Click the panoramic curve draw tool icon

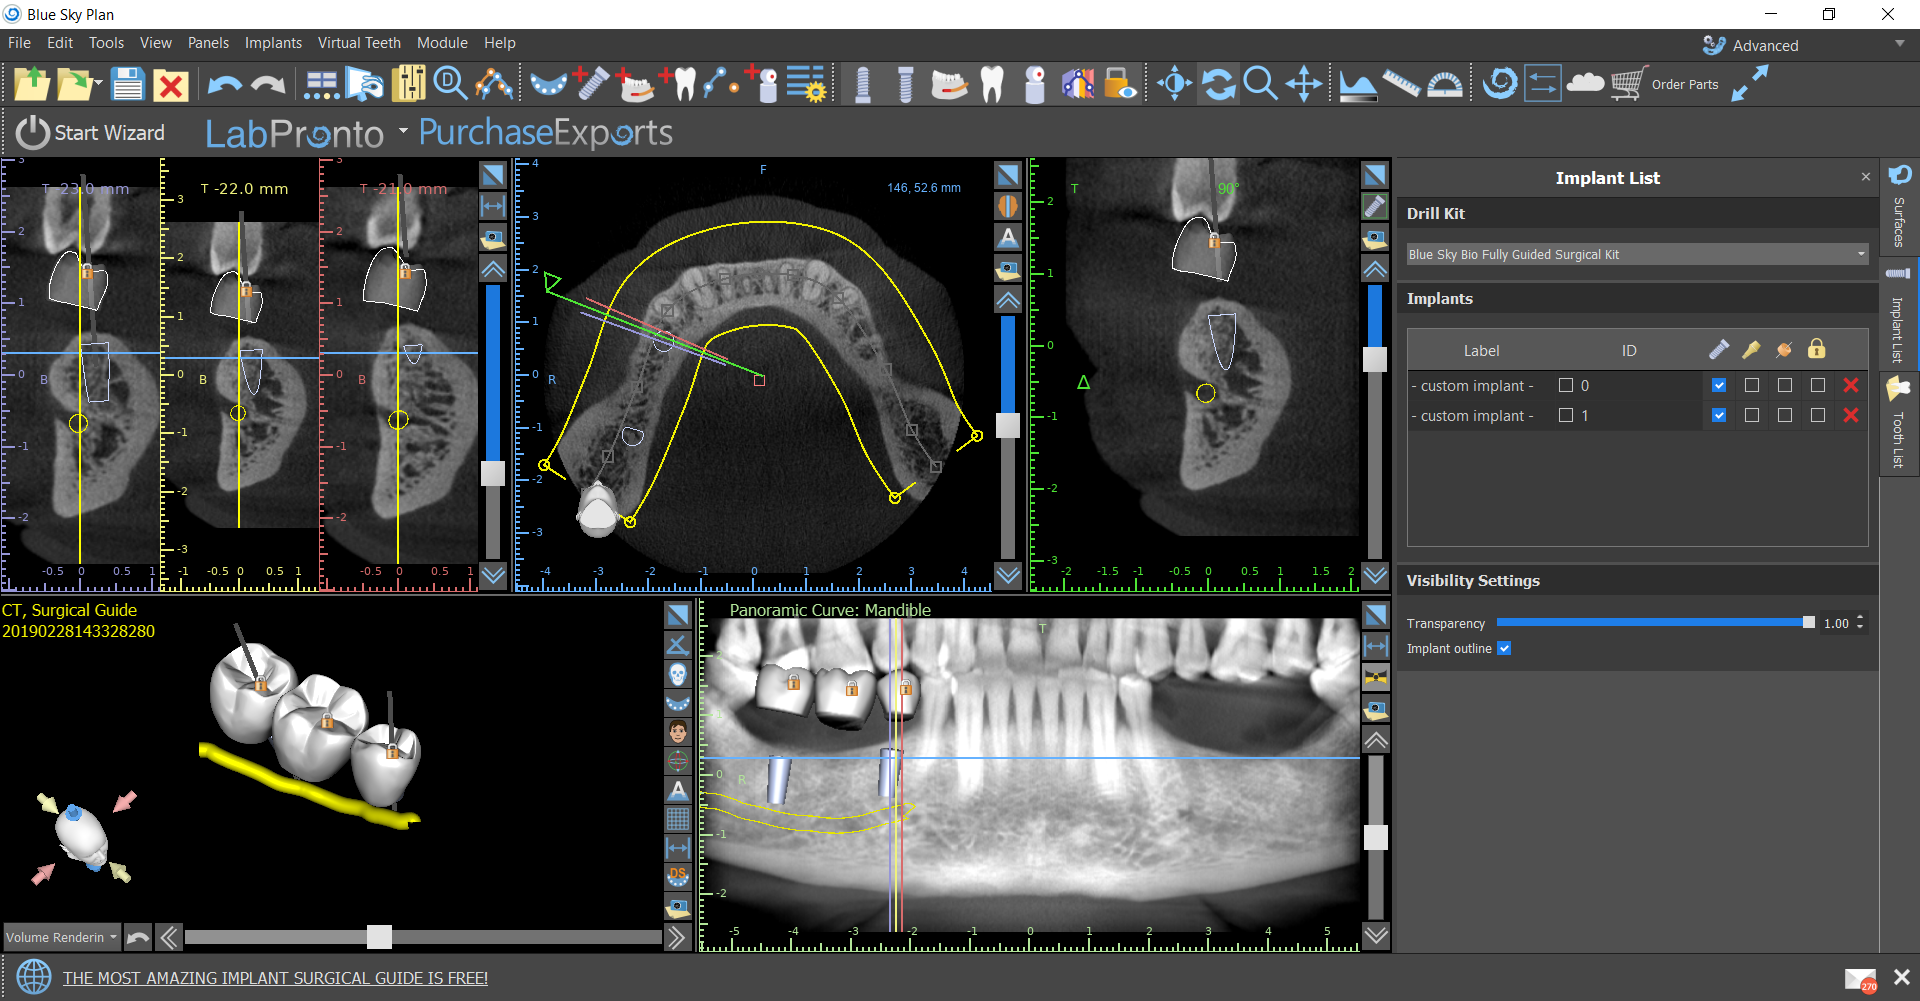click(494, 84)
